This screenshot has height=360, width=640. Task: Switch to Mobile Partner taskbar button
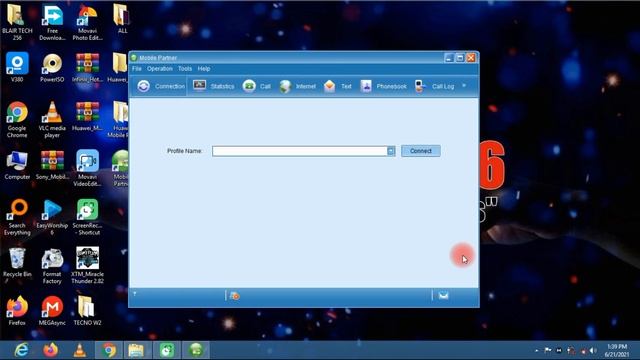(196, 350)
